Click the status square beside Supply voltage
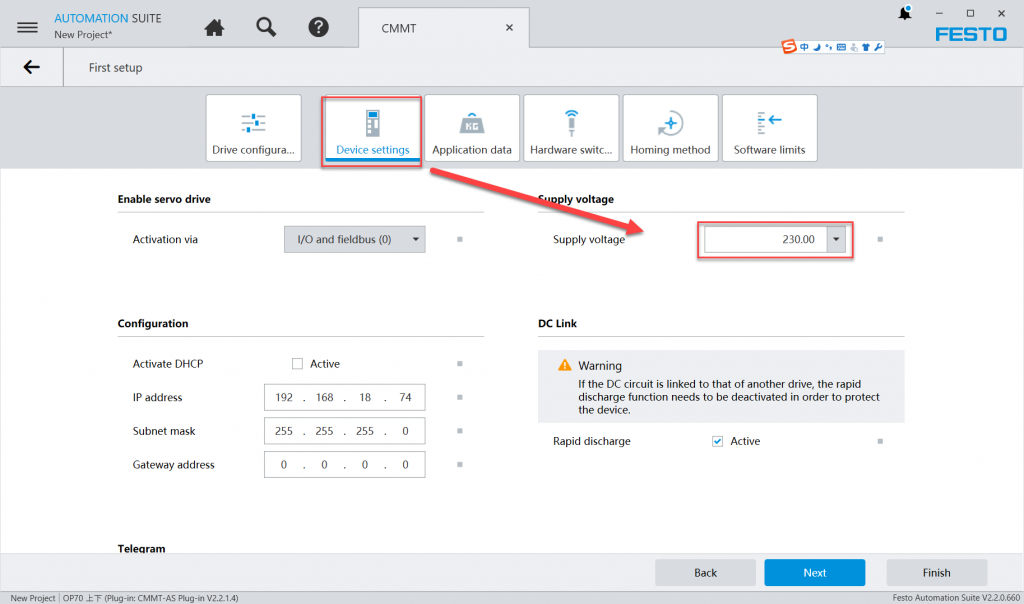This screenshot has width=1024, height=604. click(x=880, y=240)
